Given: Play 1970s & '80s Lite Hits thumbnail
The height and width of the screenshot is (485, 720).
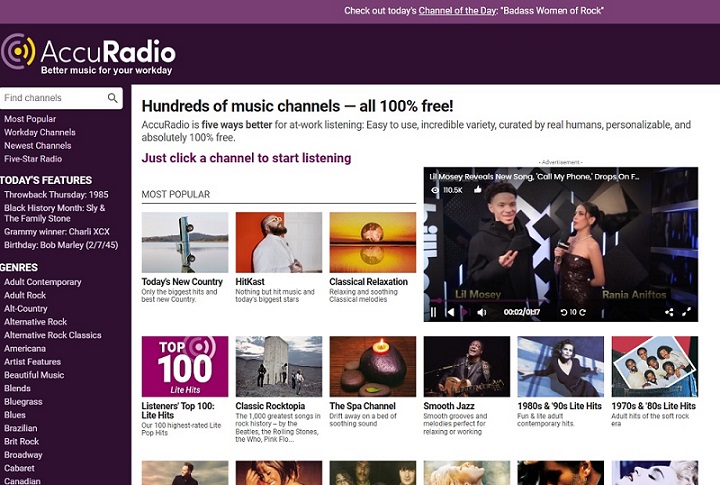Looking at the screenshot, I should coord(655,367).
